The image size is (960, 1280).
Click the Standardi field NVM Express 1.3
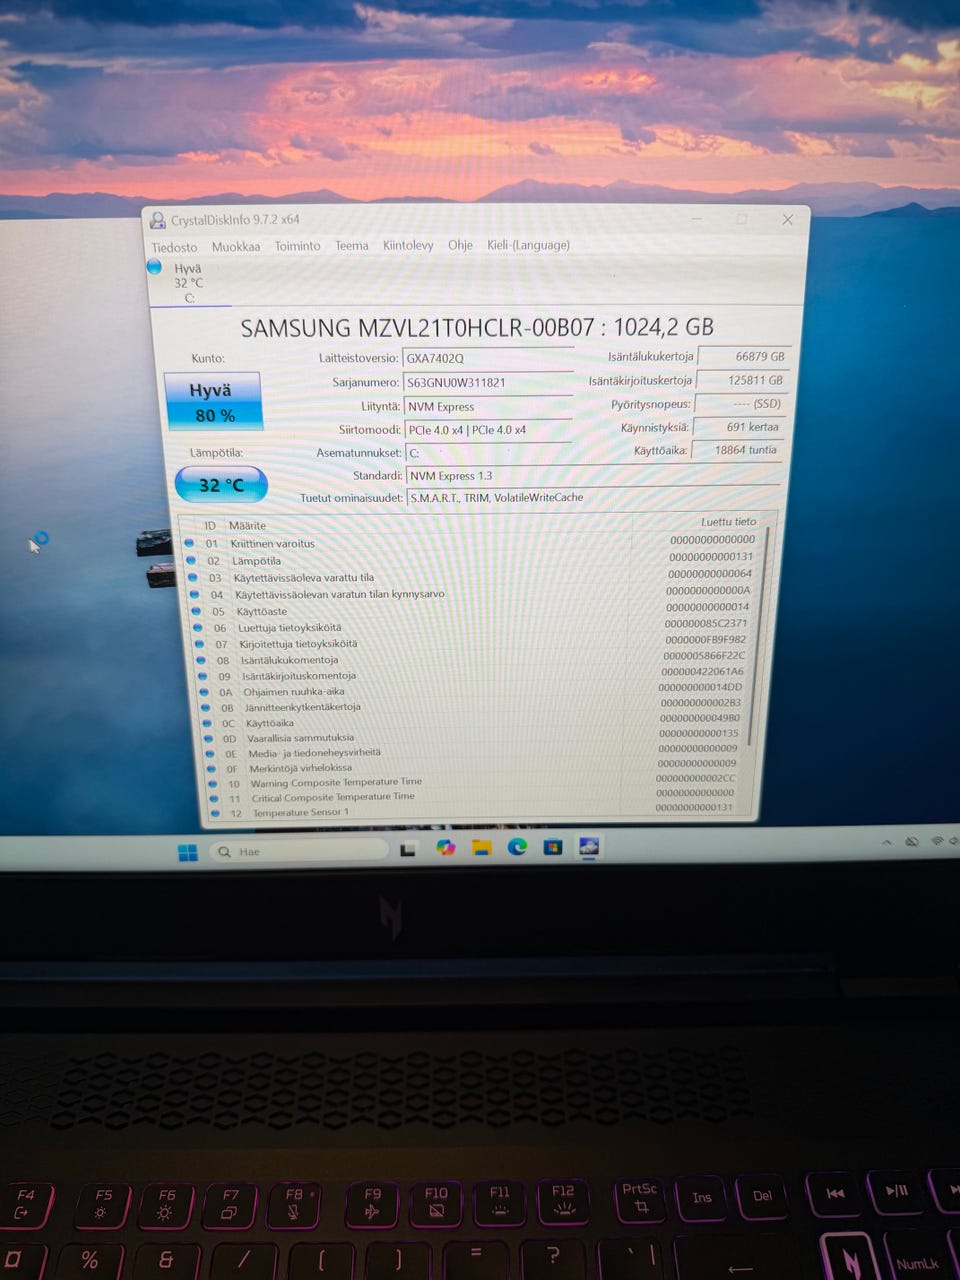(x=592, y=476)
